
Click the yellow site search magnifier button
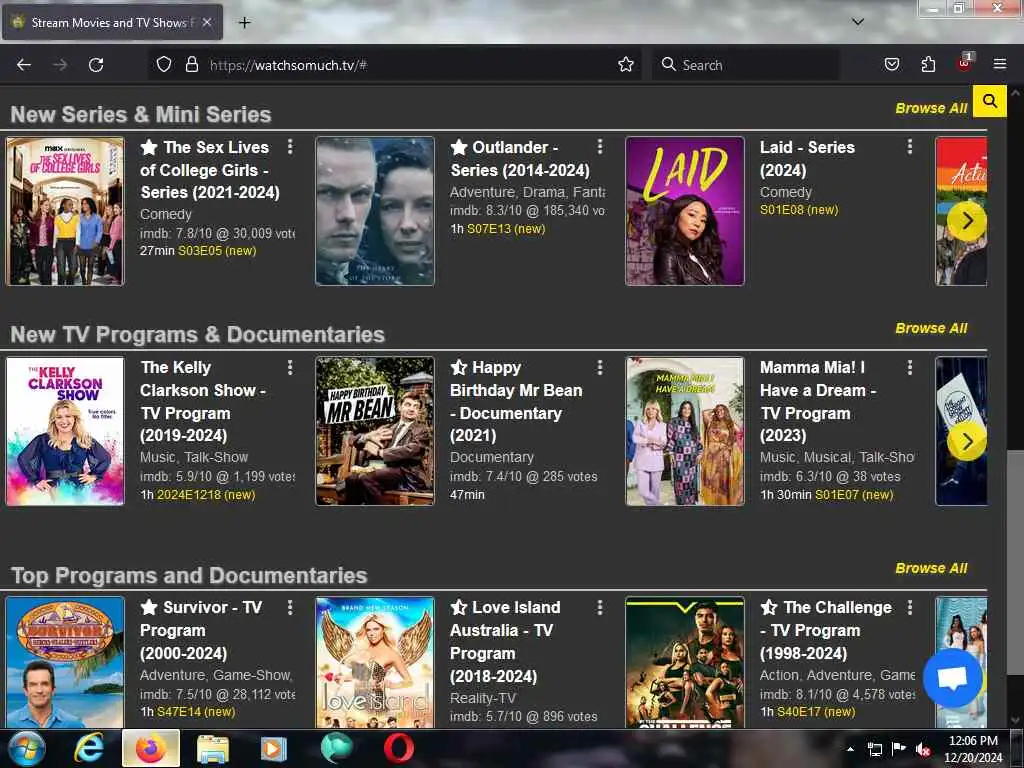[989, 101]
